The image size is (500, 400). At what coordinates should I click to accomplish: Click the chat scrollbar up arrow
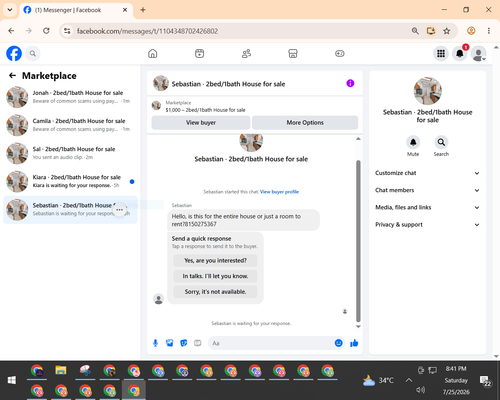(358, 139)
